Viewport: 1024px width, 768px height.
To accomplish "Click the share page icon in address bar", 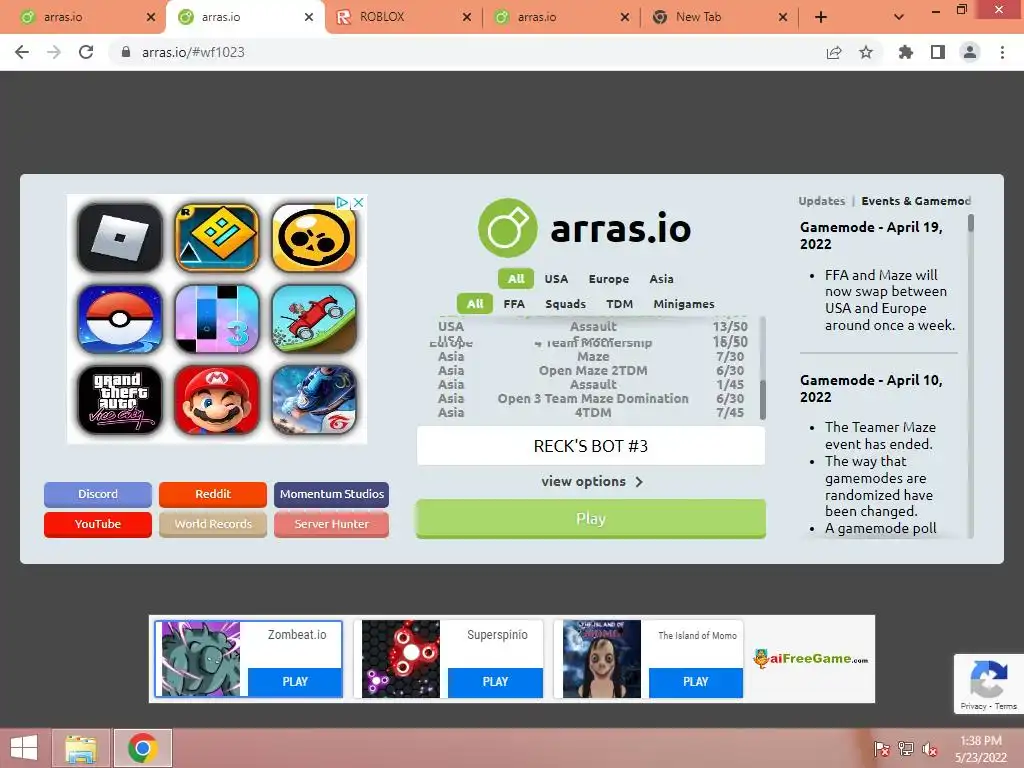I will pyautogui.click(x=834, y=52).
